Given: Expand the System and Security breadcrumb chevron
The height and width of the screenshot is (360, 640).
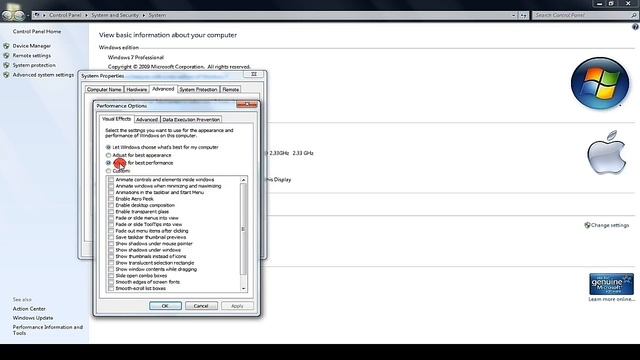Looking at the screenshot, I should (x=144, y=15).
